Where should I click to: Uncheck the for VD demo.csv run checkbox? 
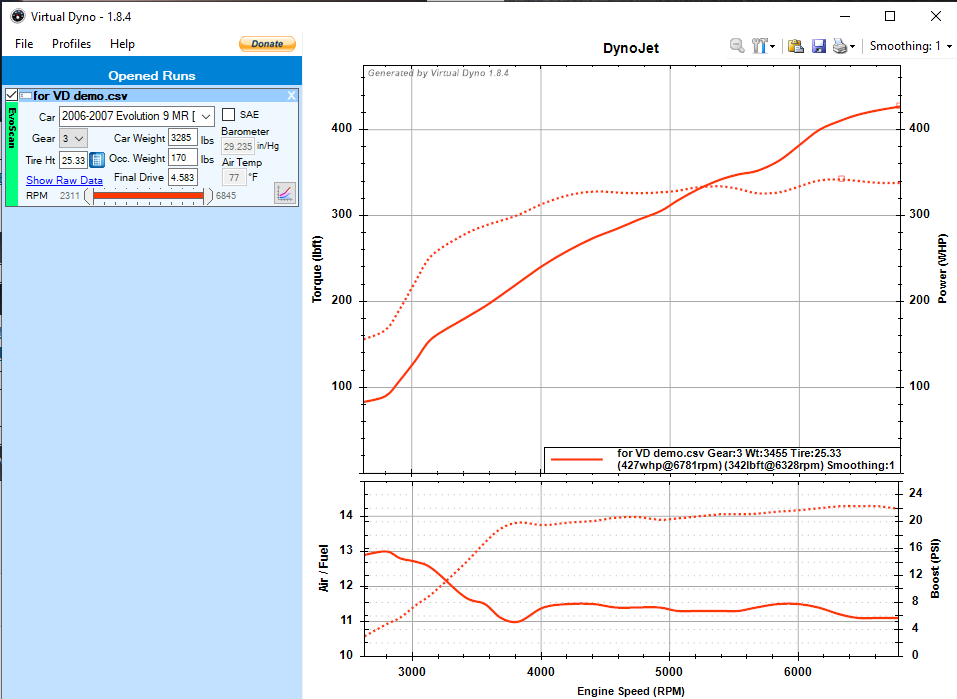(11, 95)
